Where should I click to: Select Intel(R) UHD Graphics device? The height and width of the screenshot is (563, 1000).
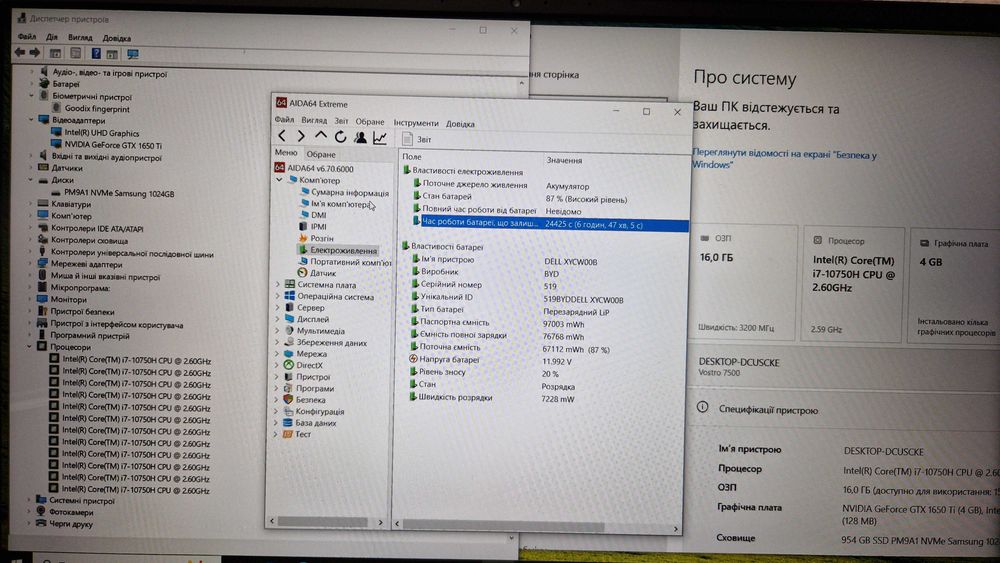click(101, 133)
